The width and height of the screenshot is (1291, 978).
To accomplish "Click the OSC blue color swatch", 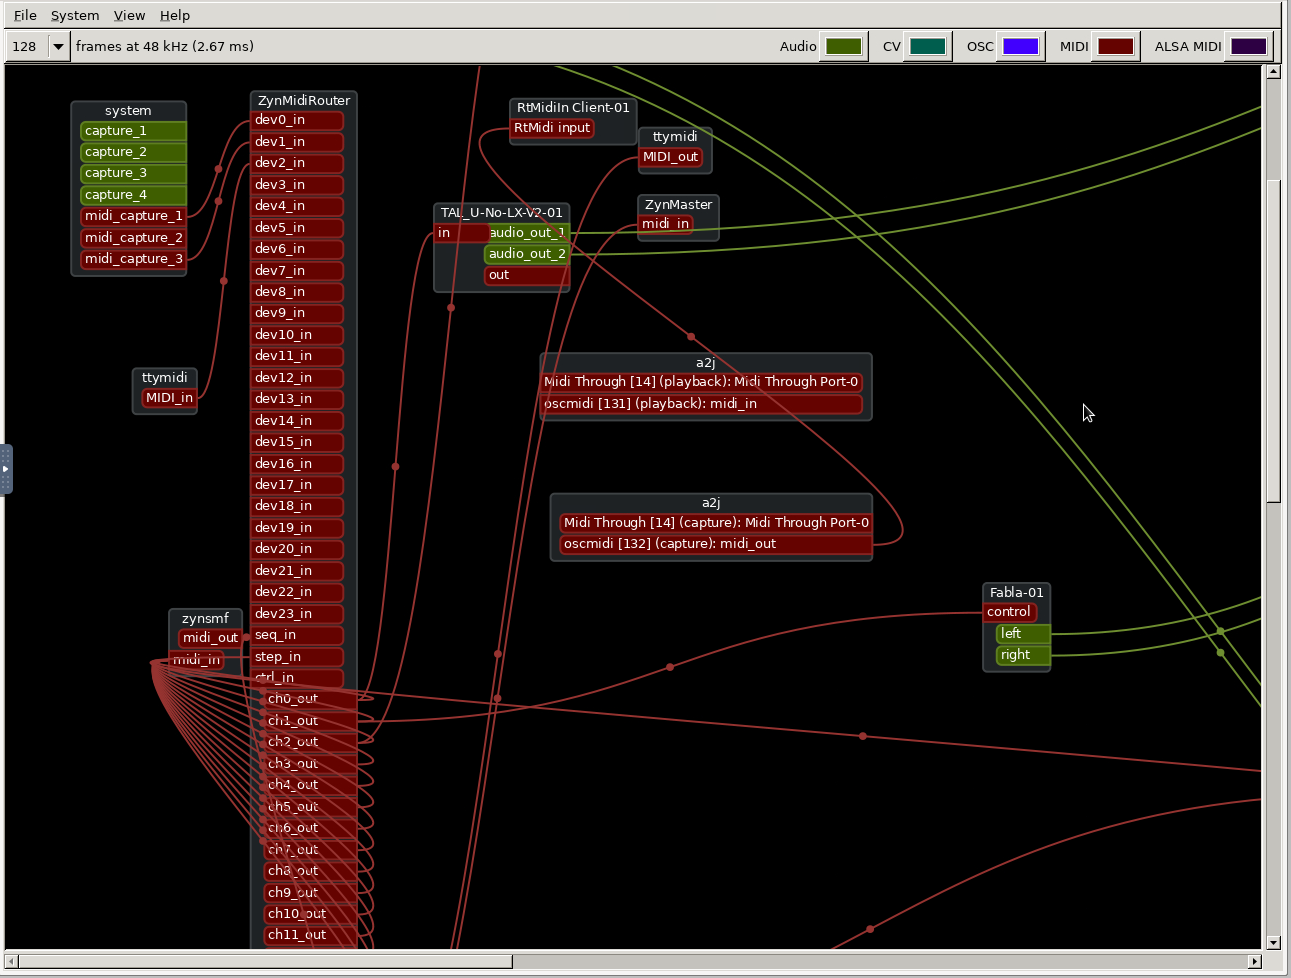I will point(1020,46).
